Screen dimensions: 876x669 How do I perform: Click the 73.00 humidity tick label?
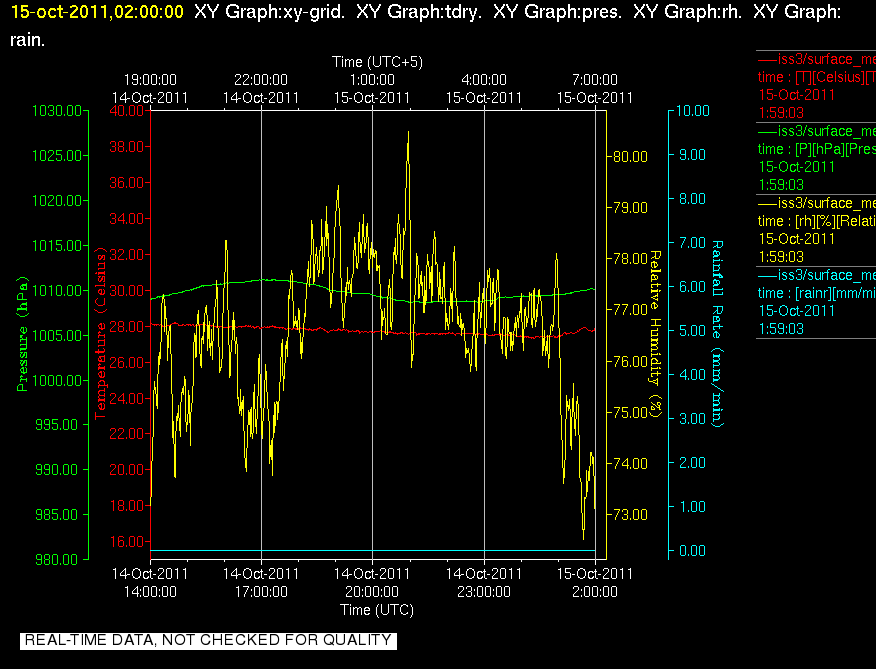pos(630,515)
